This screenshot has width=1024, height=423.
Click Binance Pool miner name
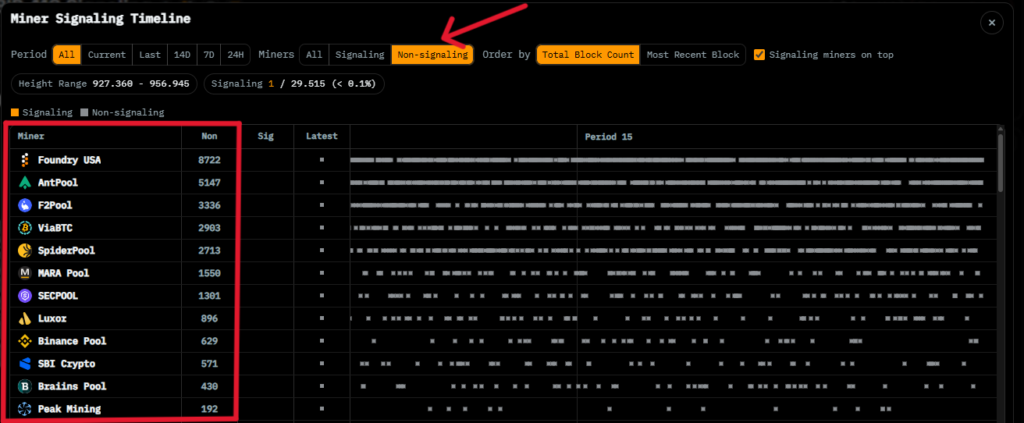point(72,341)
